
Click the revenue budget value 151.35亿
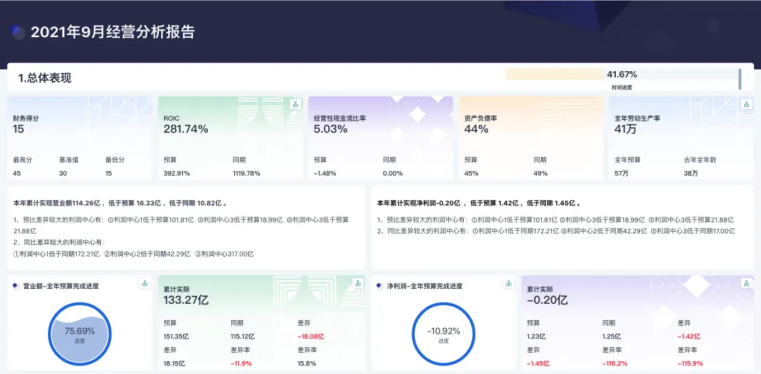click(176, 336)
